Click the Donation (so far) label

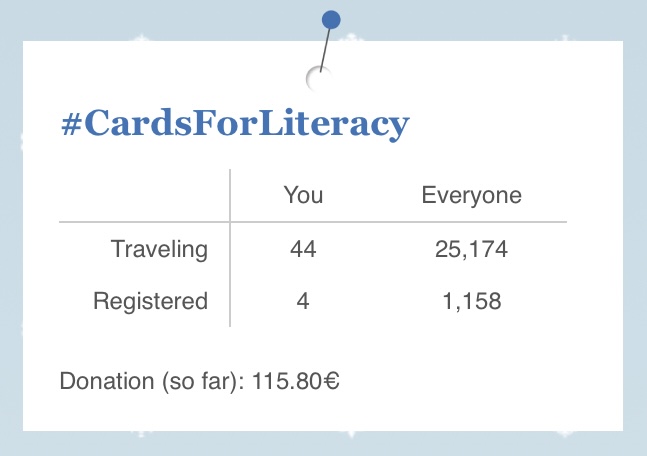click(152, 381)
